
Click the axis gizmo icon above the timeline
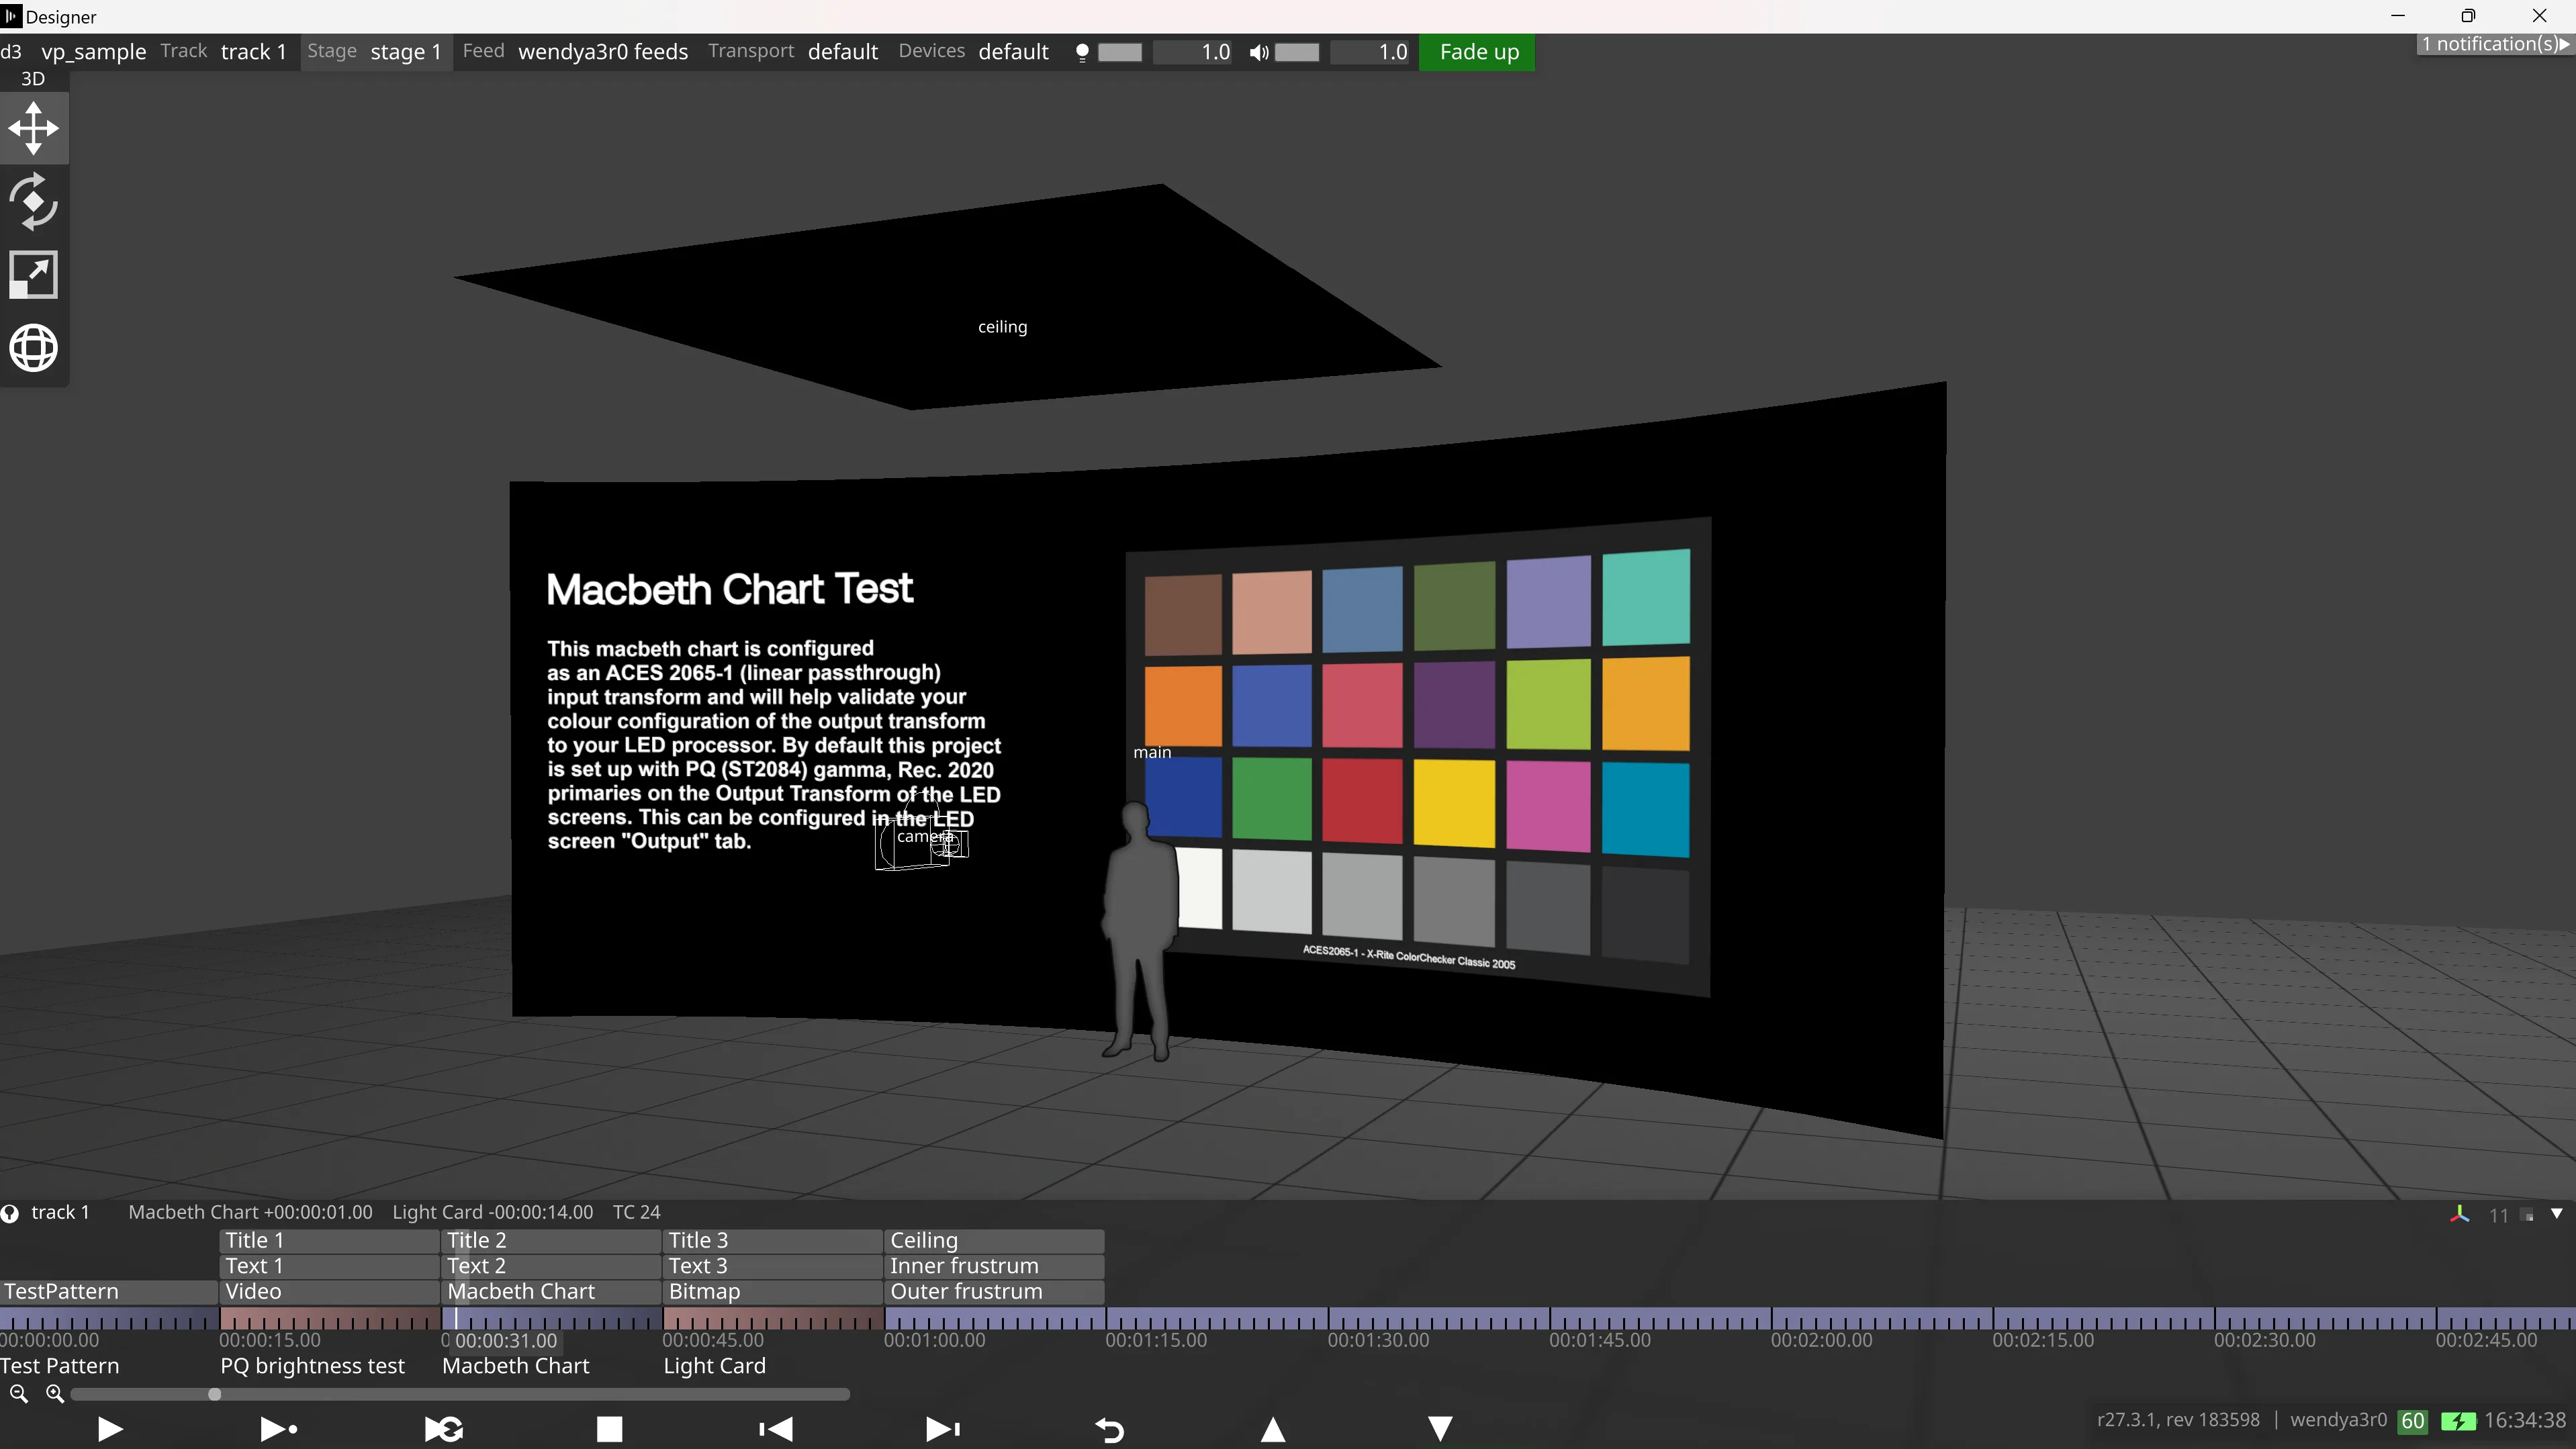(2460, 1213)
